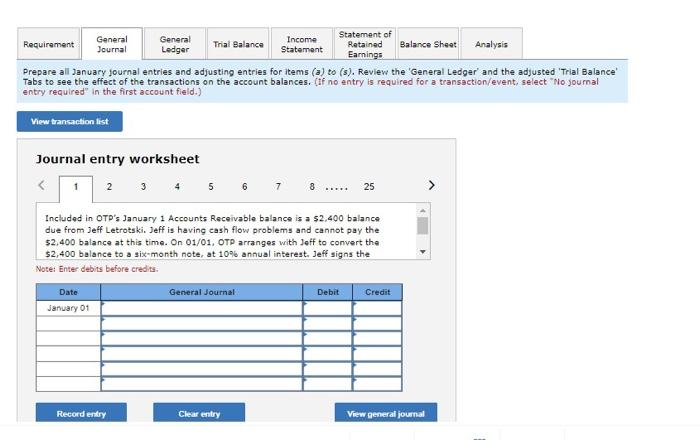Click View general journal button
This screenshot has height=440, width=700.
tap(386, 413)
